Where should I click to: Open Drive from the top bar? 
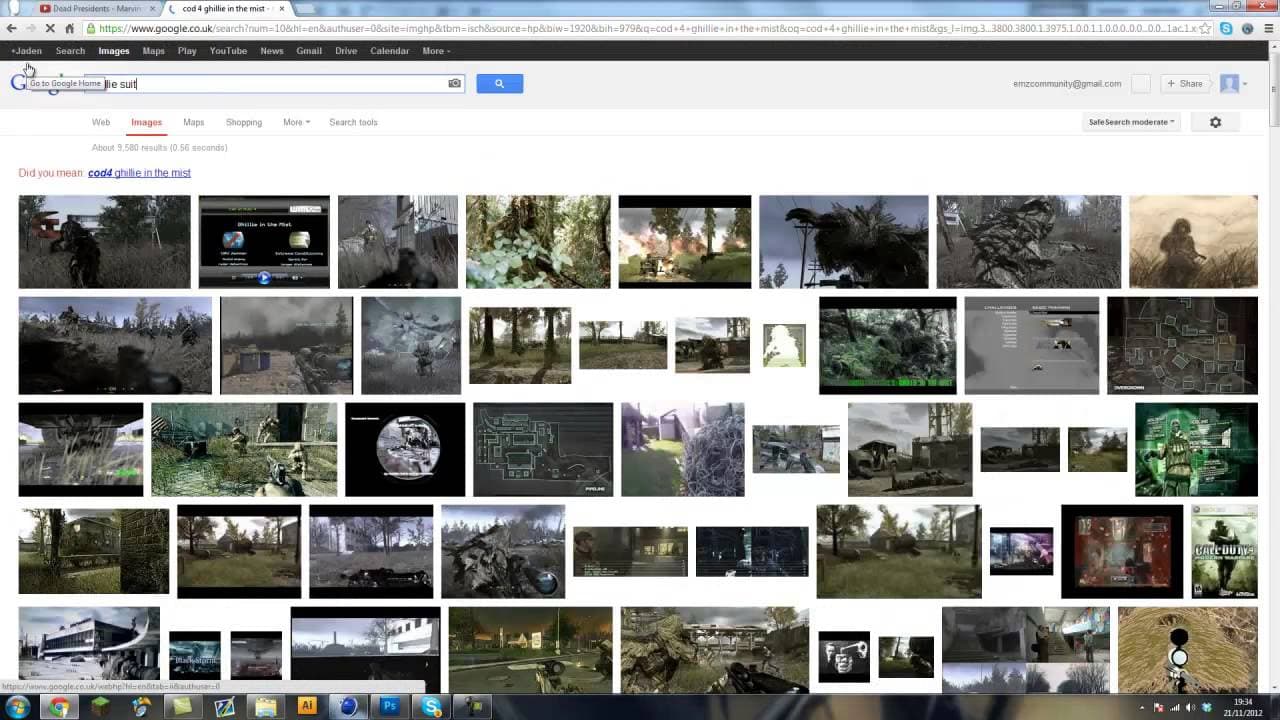[346, 51]
